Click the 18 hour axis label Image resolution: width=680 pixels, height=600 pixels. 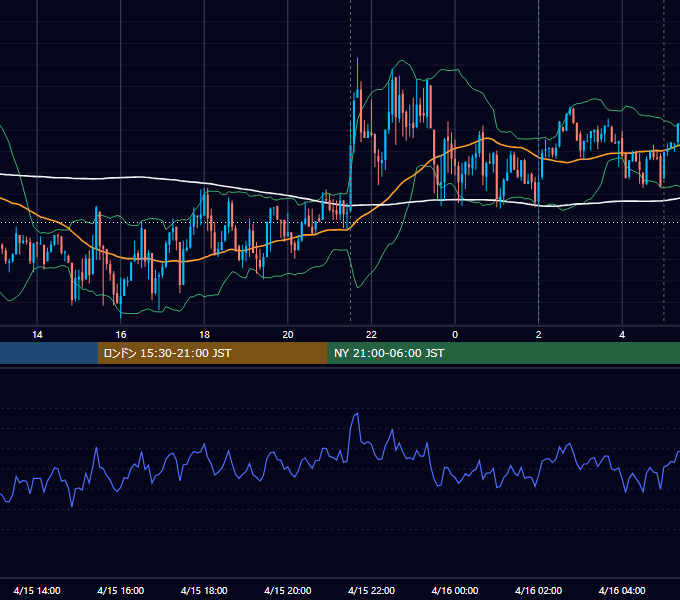[x=204, y=335]
